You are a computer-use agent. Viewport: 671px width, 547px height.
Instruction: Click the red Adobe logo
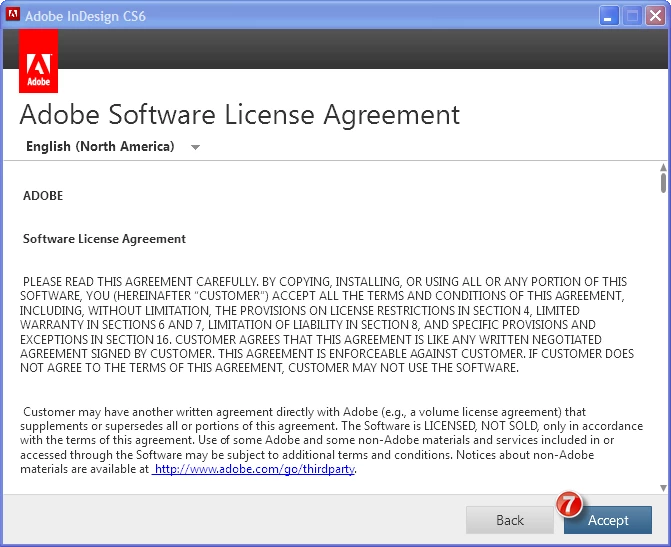[39, 61]
